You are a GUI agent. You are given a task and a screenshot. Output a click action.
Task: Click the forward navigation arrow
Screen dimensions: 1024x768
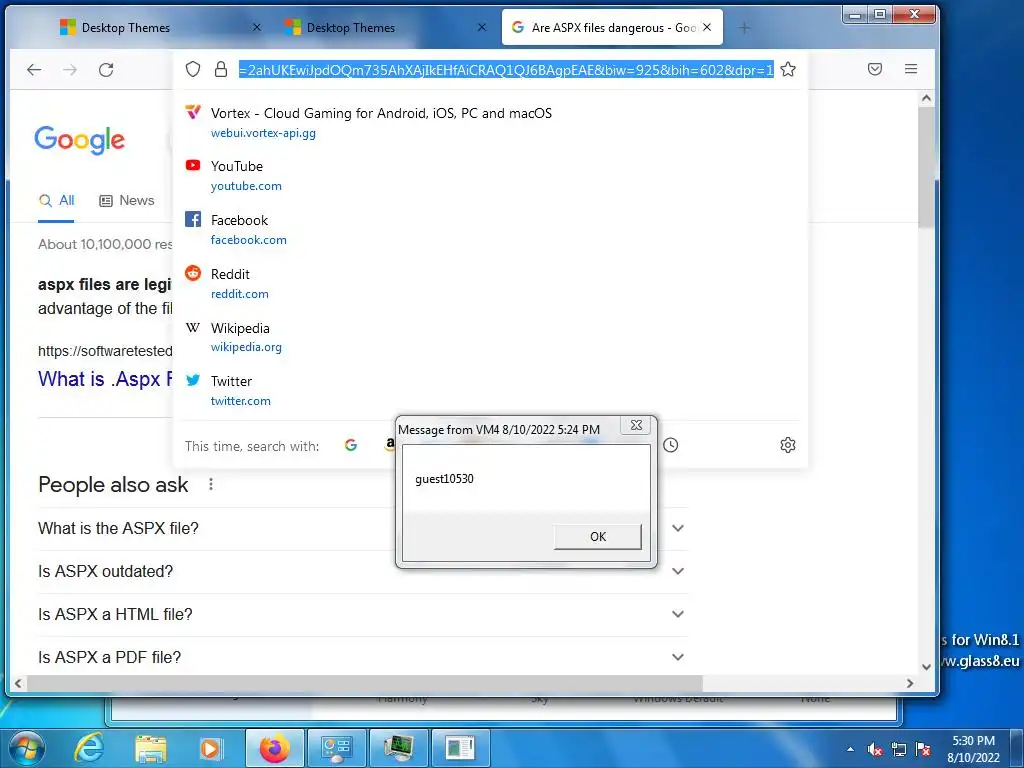tap(70, 69)
